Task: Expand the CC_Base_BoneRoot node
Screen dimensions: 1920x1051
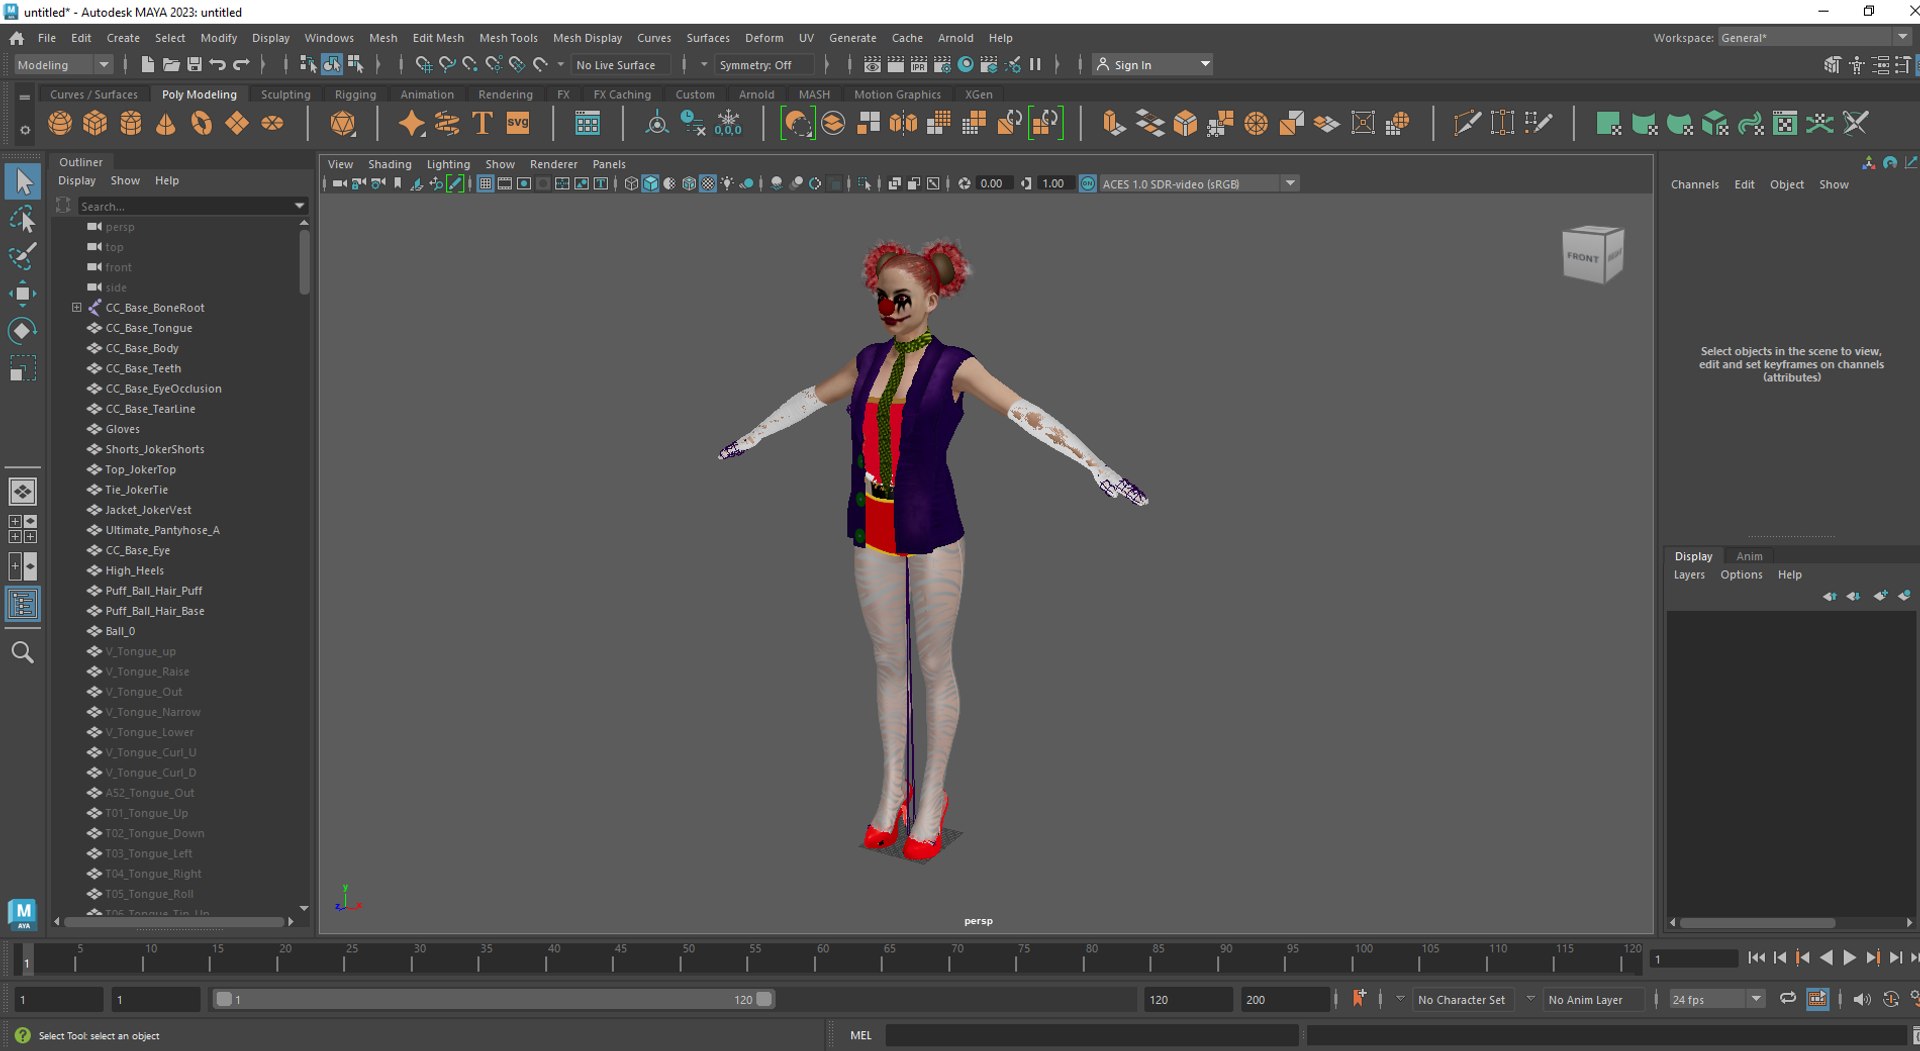Action: coord(76,307)
